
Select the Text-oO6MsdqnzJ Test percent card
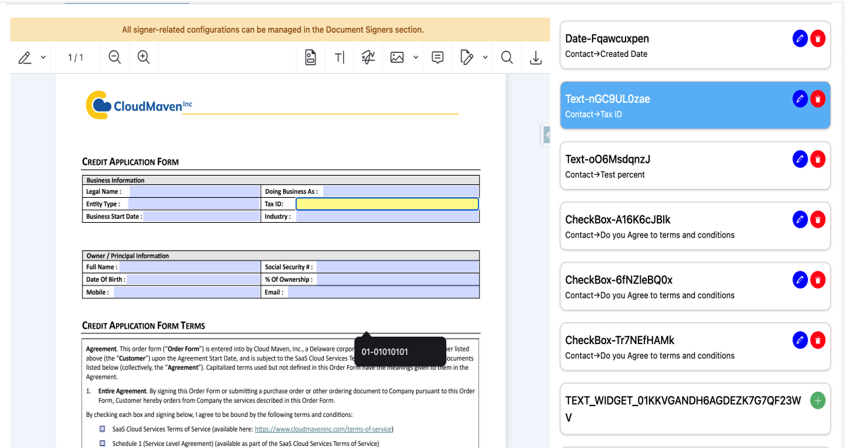click(695, 166)
